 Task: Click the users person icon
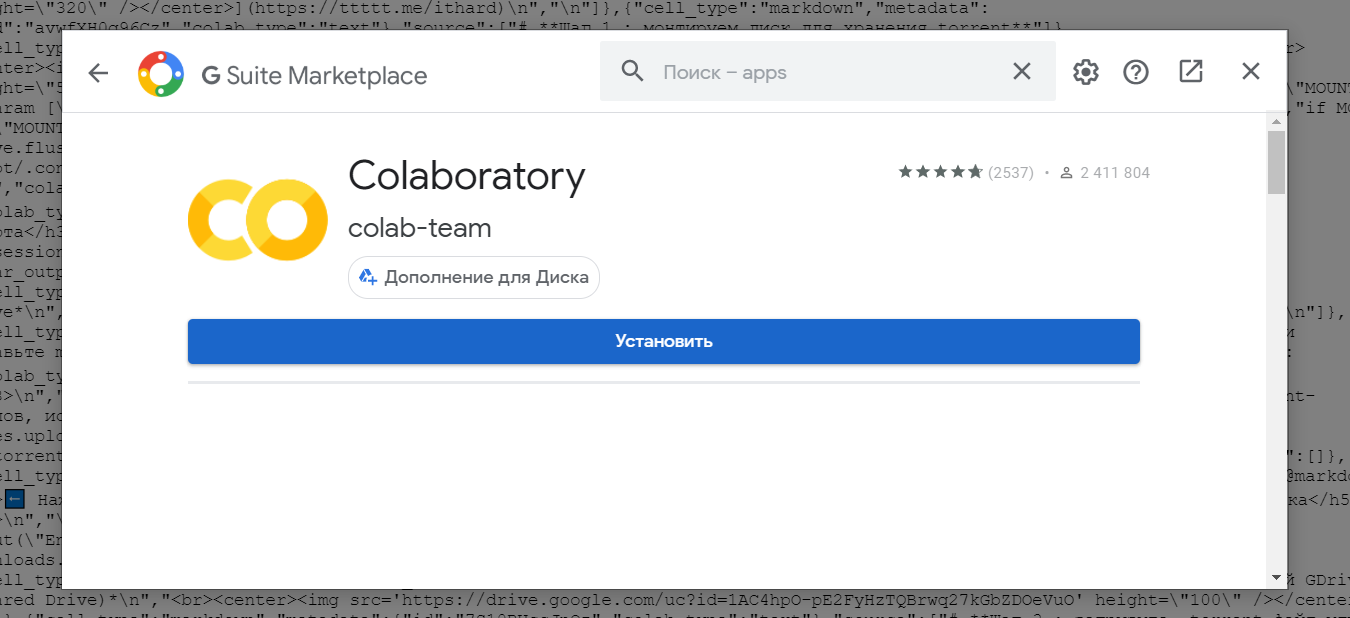[x=1066, y=173]
